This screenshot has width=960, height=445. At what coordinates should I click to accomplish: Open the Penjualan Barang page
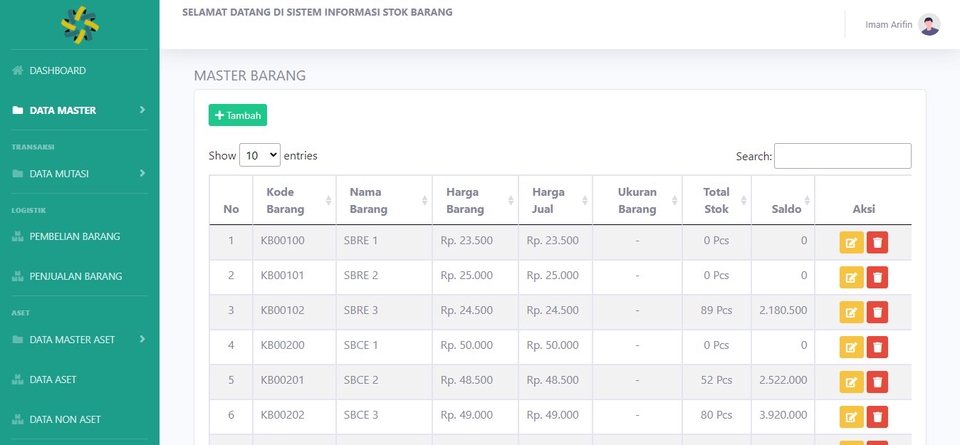(x=75, y=276)
